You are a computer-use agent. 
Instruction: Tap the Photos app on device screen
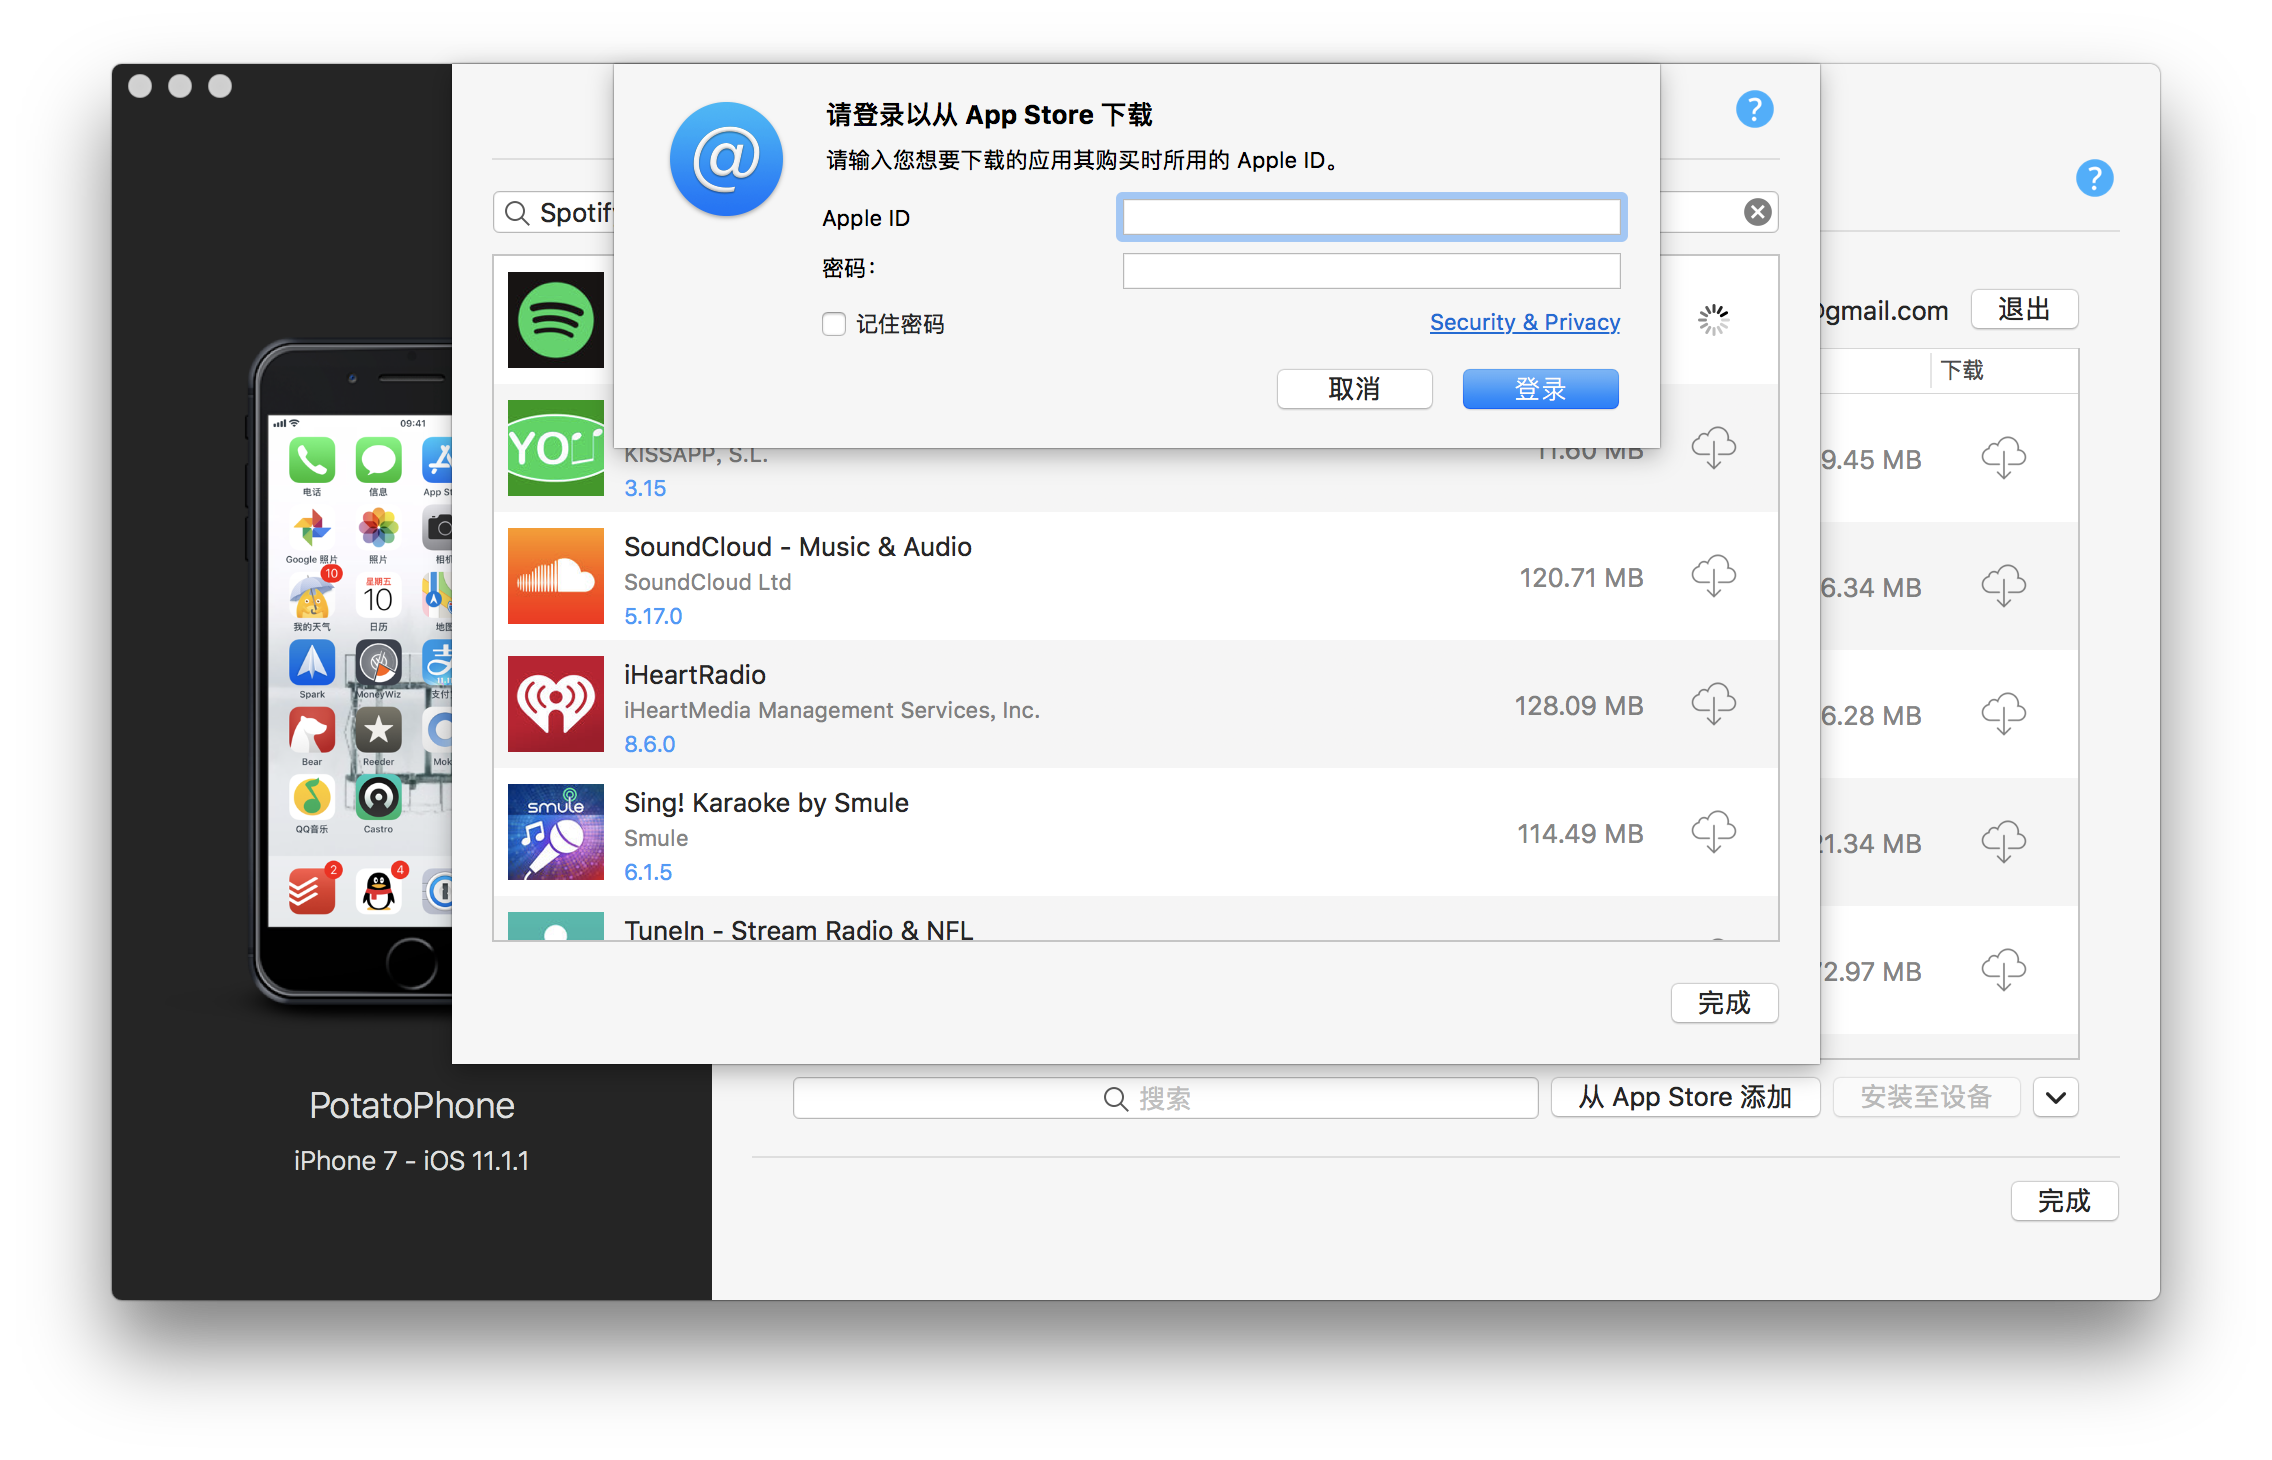(378, 528)
